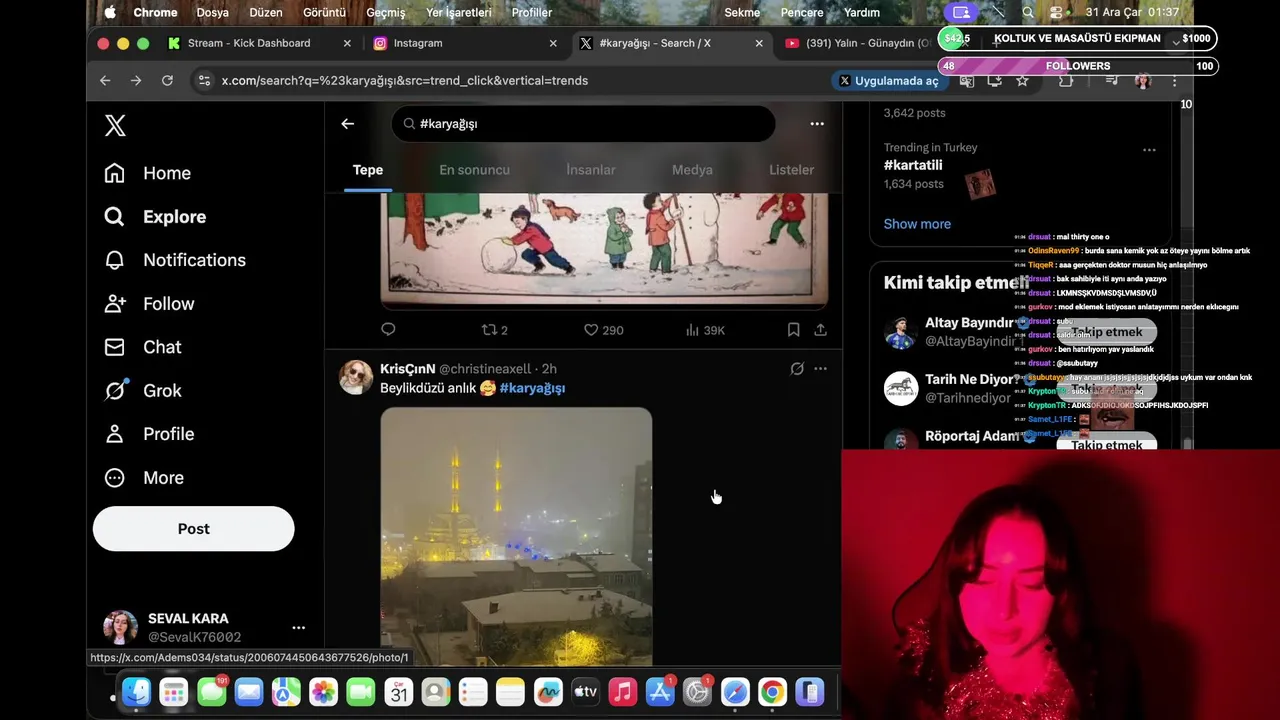This screenshot has height=720, width=1280.
Task: Open Messages from the Dock
Action: pyautogui.click(x=211, y=692)
